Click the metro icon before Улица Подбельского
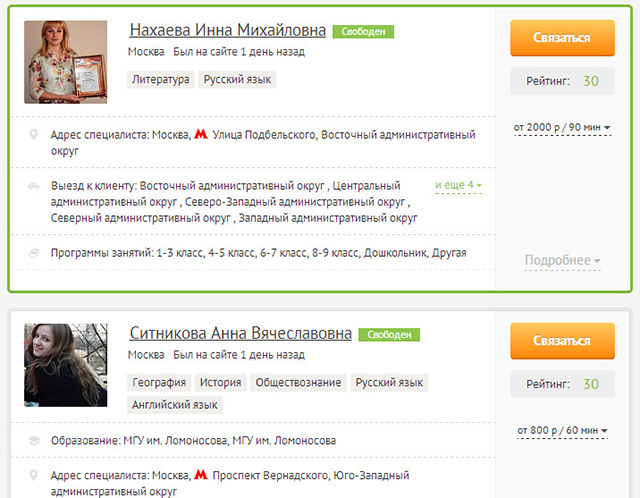 click(x=201, y=134)
